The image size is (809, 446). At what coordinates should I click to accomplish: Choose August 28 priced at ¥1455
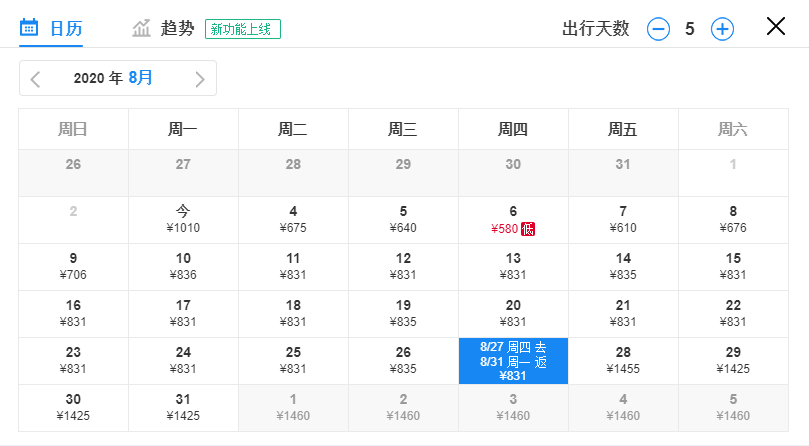(x=623, y=360)
